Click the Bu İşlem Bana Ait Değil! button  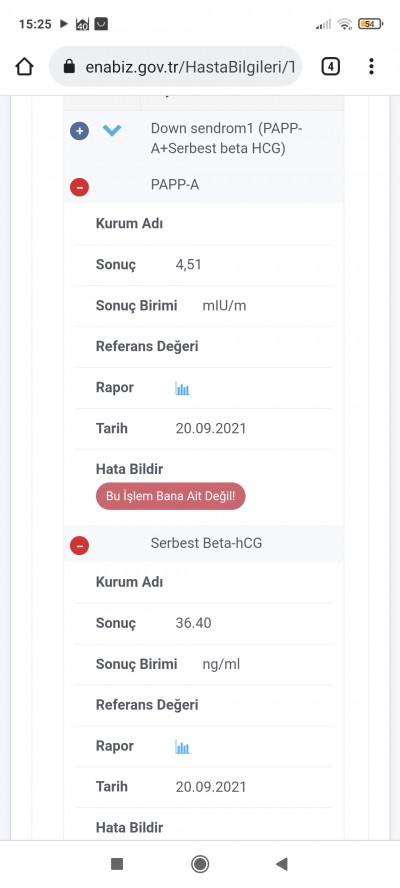[x=171, y=496]
